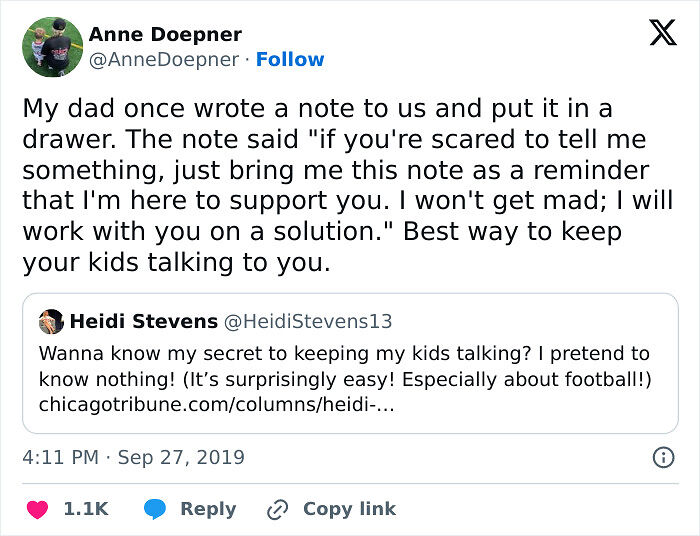Viewport: 700px width, 536px height.
Task: Click the main tweet text about dad's note
Action: (347, 186)
